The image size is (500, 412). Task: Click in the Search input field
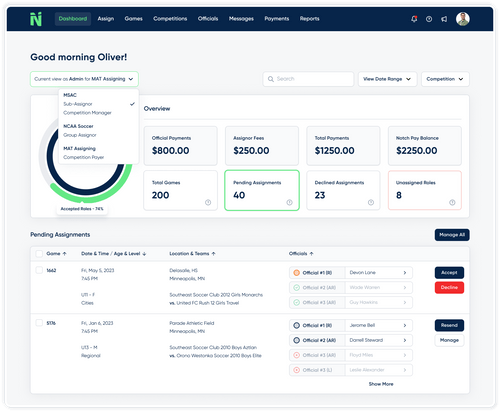(x=308, y=79)
